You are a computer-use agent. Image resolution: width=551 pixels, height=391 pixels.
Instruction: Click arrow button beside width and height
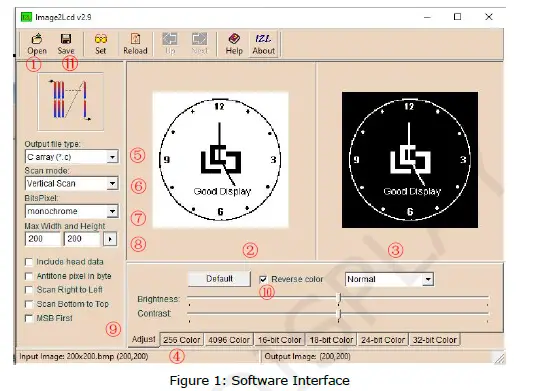click(x=110, y=239)
